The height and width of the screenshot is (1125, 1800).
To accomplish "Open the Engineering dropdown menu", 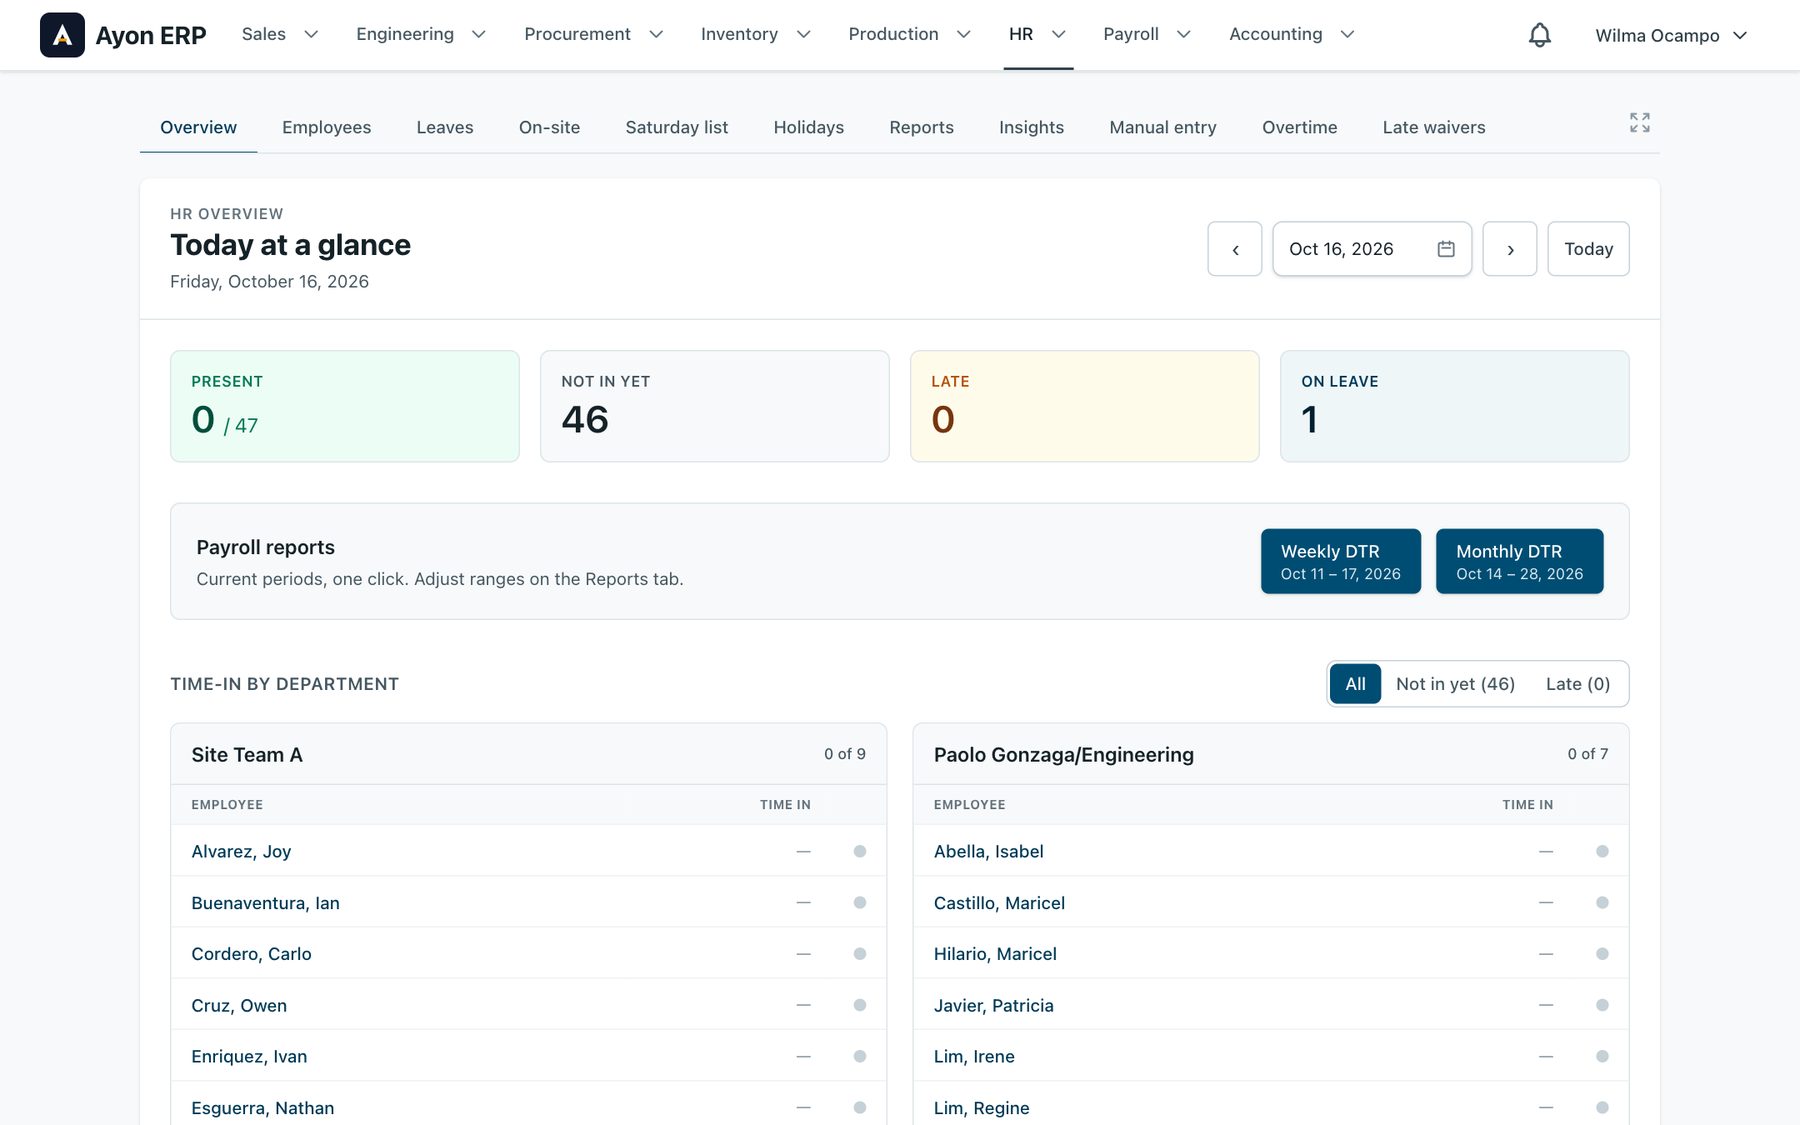I will click(x=421, y=34).
